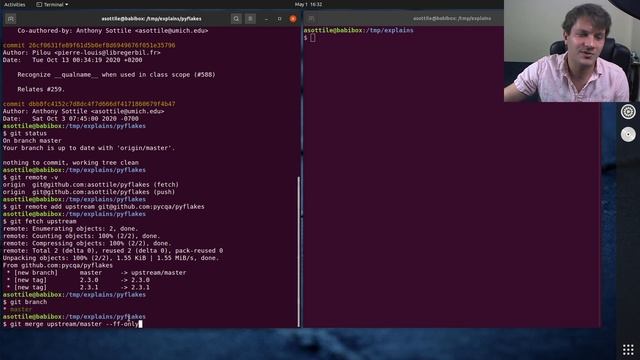Viewport: 640px width, 360px height.
Task: Click 'From github.com:pycqa/pyflakes' line
Action: click(58, 266)
